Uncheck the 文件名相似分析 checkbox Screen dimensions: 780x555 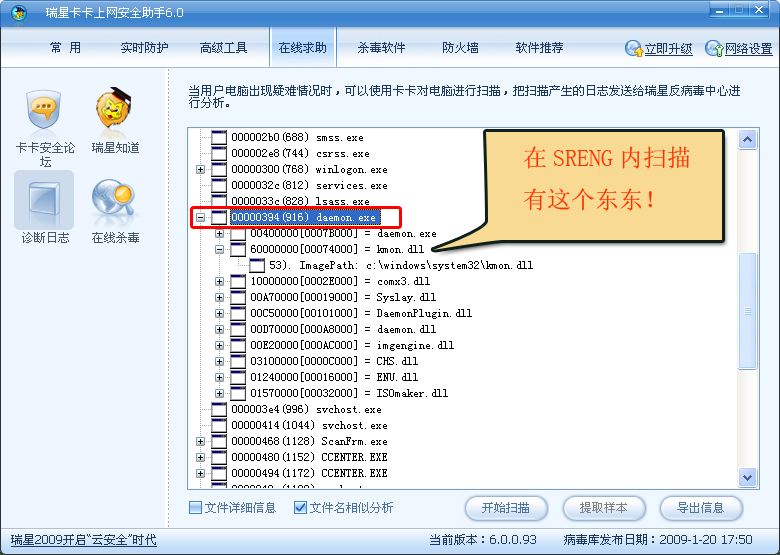click(x=300, y=508)
